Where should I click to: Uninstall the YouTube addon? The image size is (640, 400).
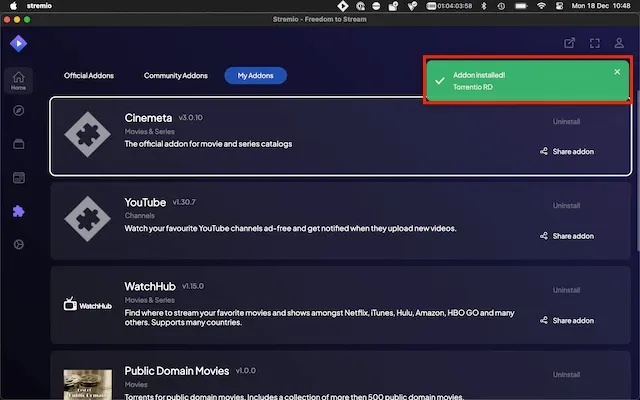[x=566, y=206]
